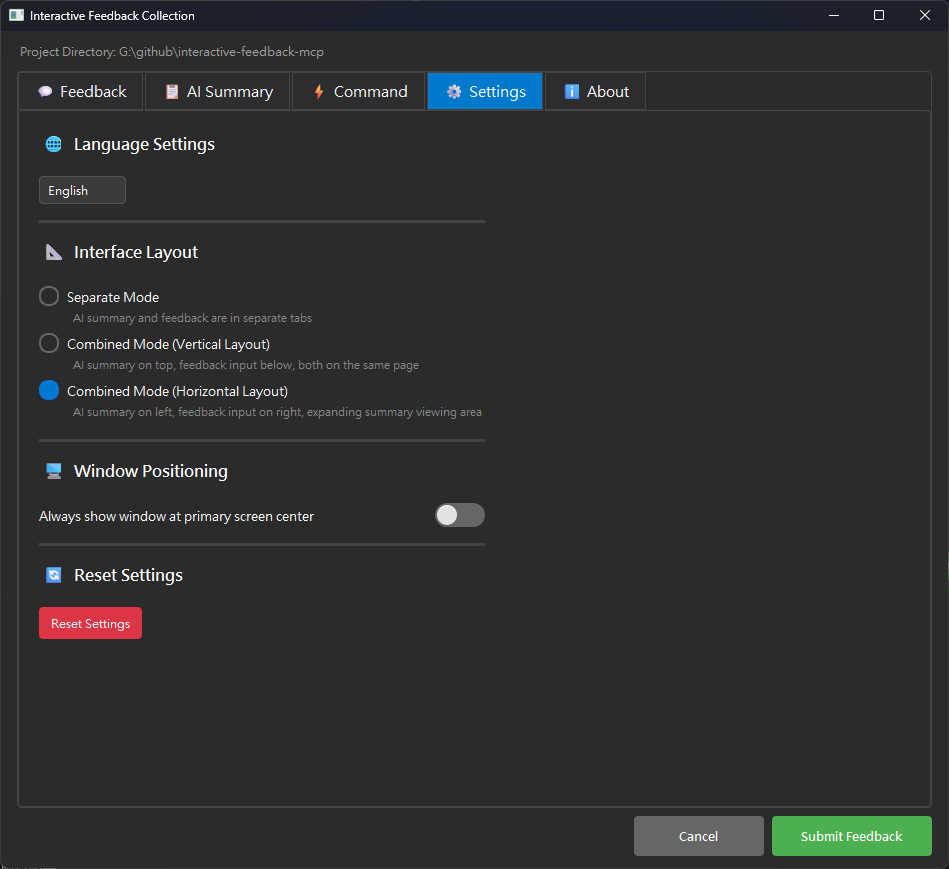Viewport: 949px width, 869px height.
Task: Select the Separate Mode radio button
Action: coord(48,296)
